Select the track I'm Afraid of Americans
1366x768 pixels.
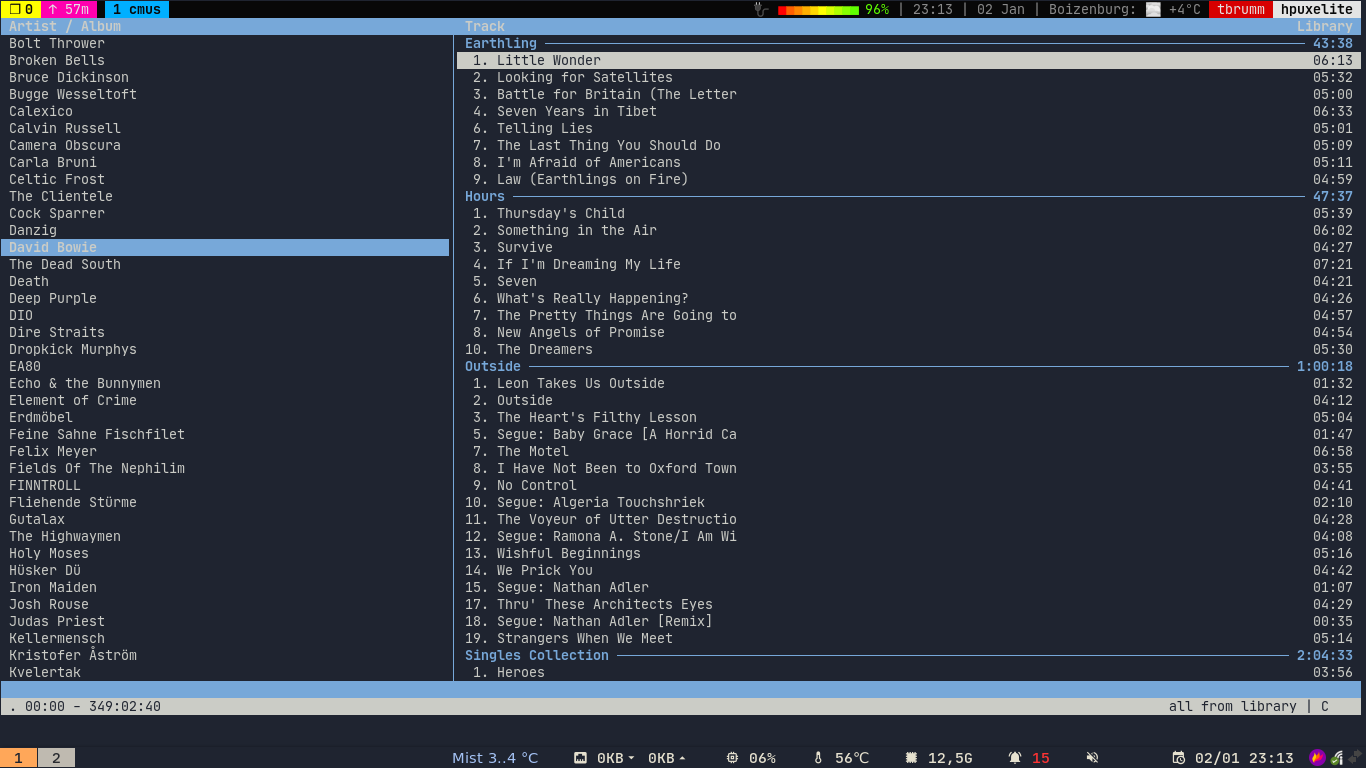pyautogui.click(x=588, y=162)
